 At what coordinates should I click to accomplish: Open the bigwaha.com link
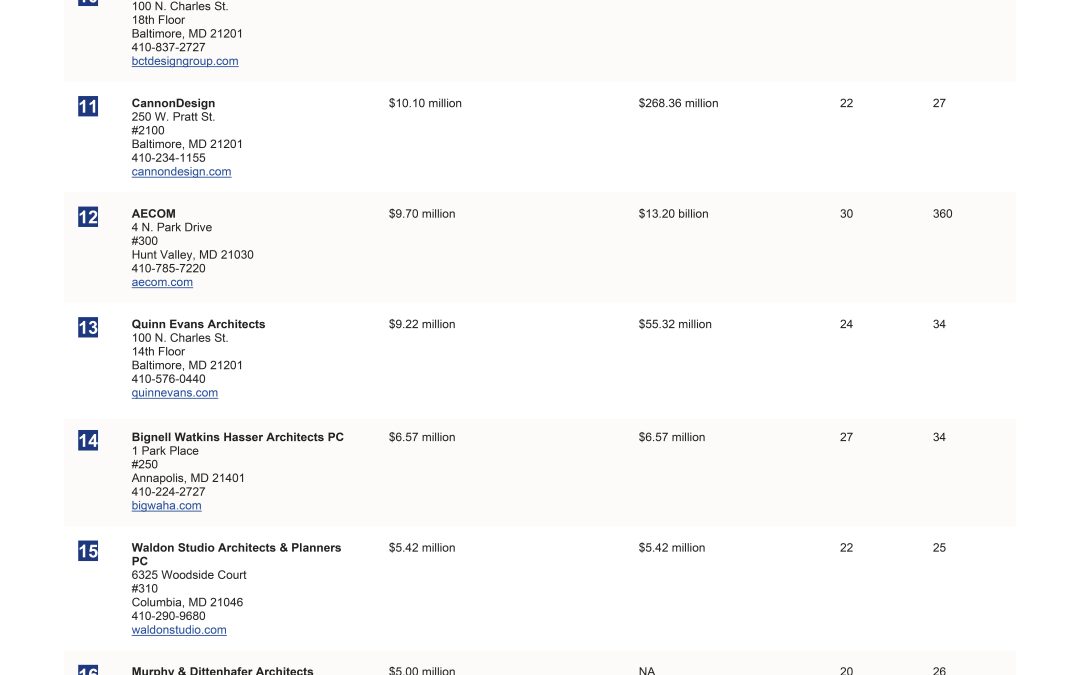(166, 506)
